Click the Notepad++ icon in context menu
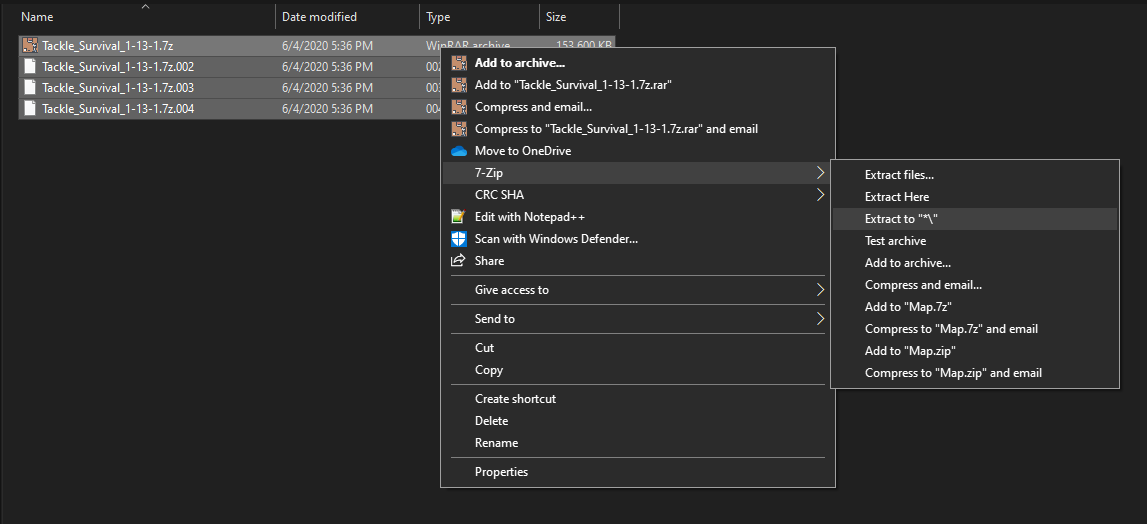Screen dimensions: 1147x524 [459, 217]
